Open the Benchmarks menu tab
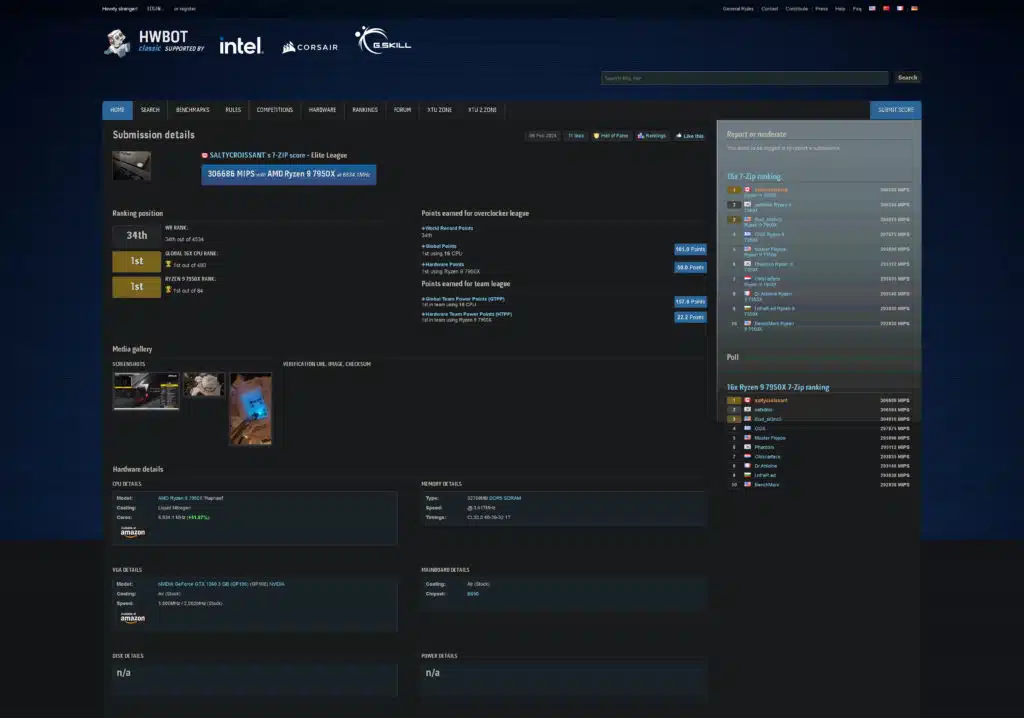This screenshot has height=718, width=1024. point(193,110)
